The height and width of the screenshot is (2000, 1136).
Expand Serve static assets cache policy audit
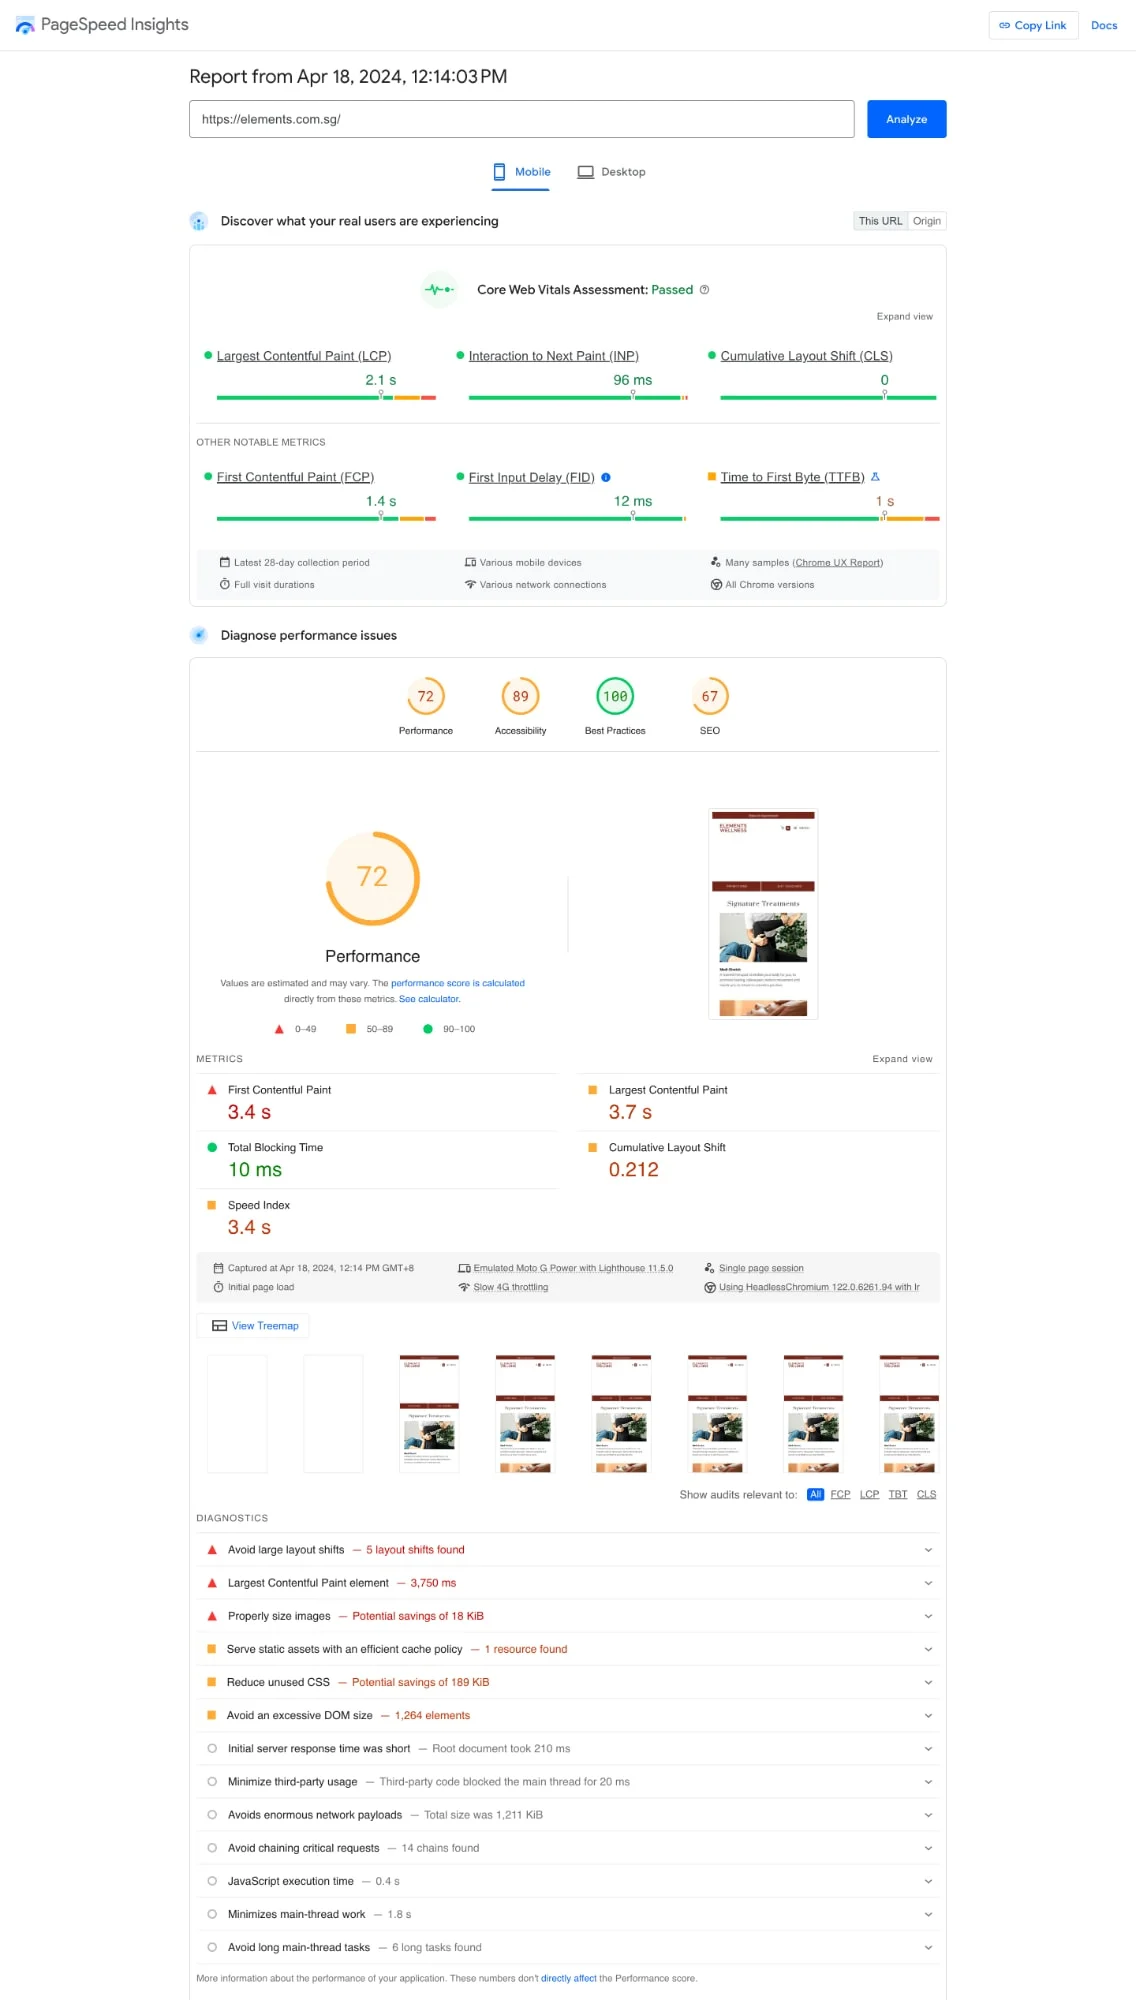click(x=568, y=1649)
